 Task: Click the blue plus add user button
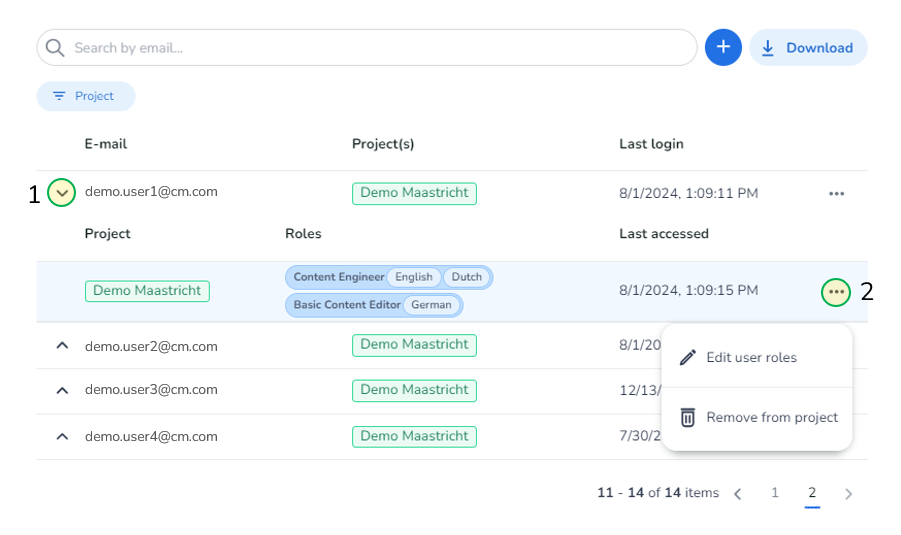tap(723, 48)
